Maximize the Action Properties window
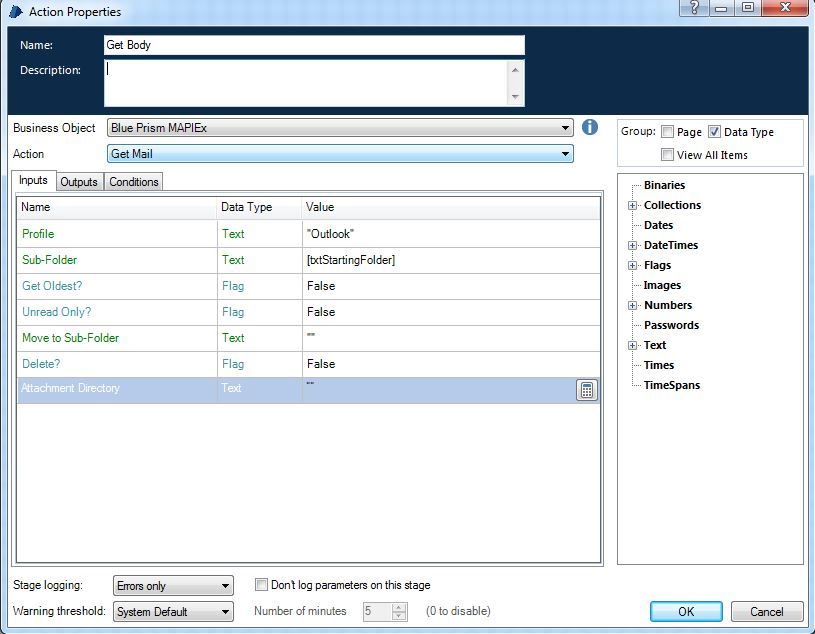Screen dimensions: 815x634 pyautogui.click(x=747, y=8)
